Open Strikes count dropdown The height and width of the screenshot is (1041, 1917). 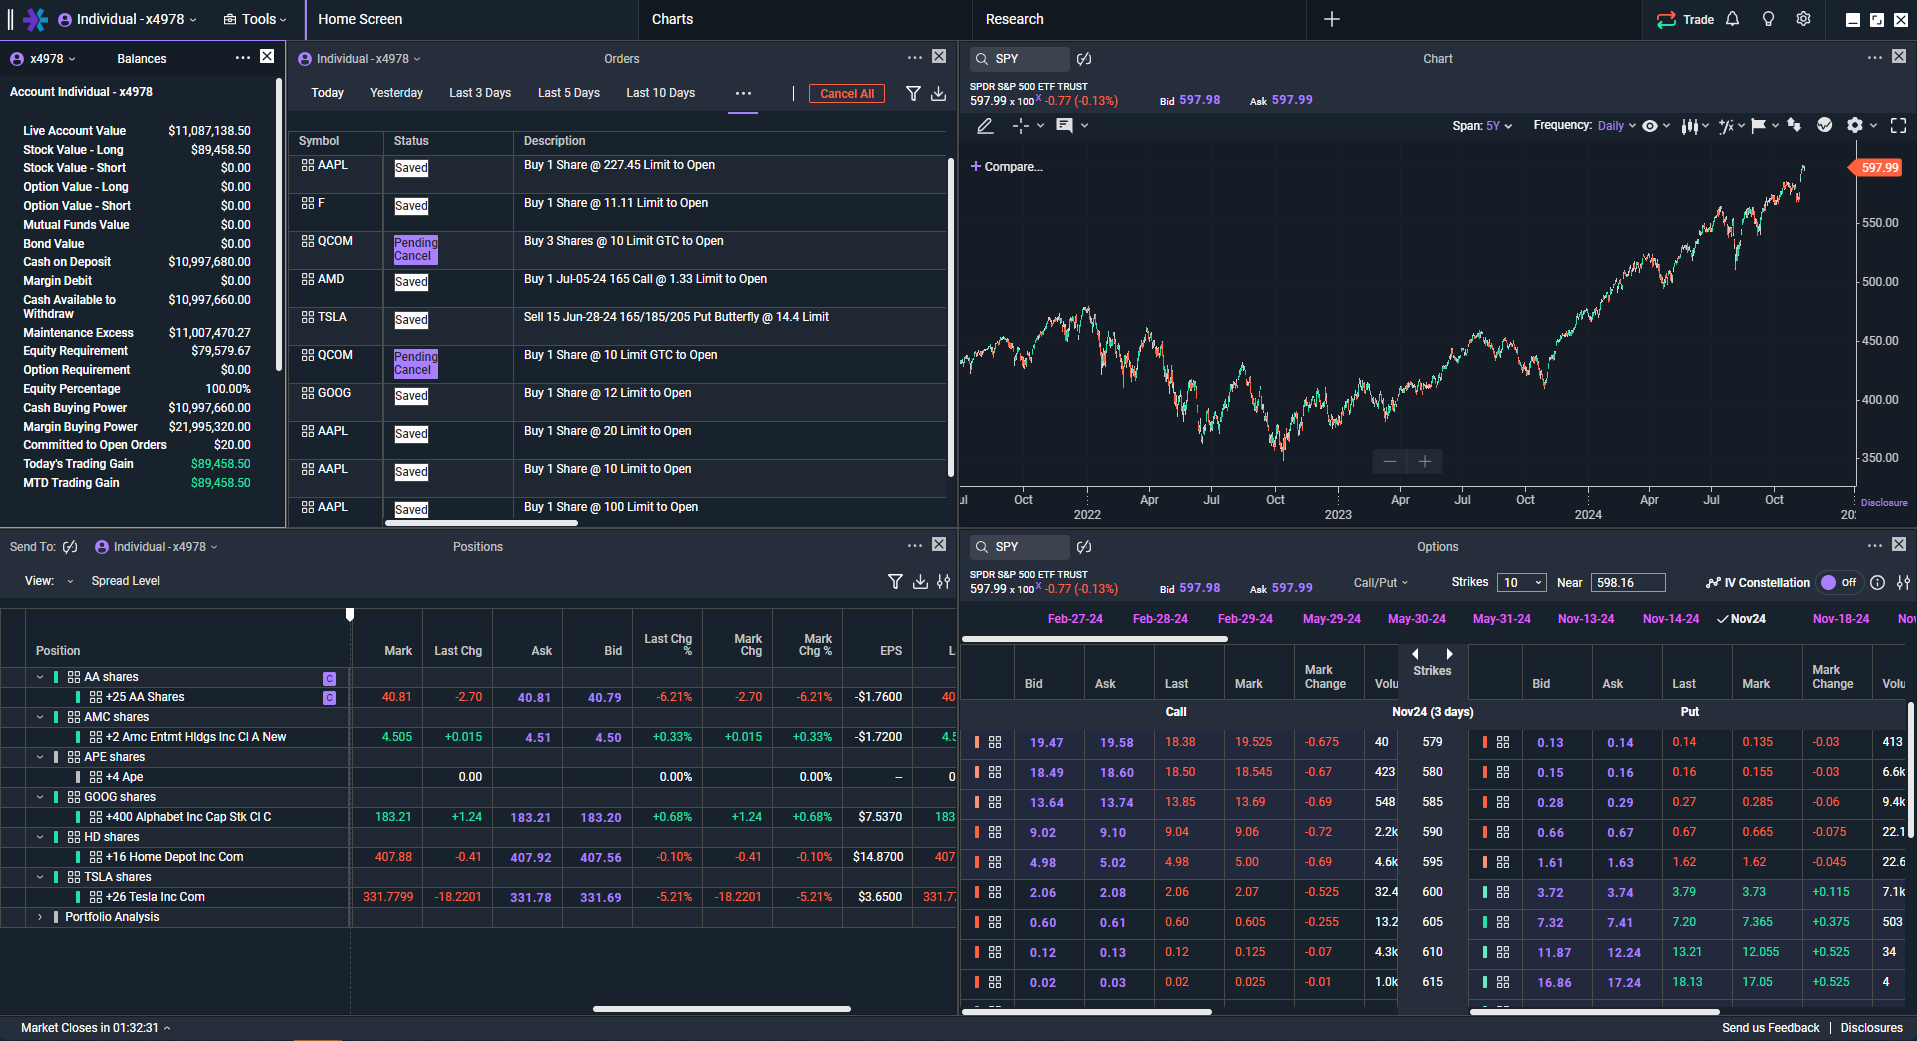[x=1522, y=582]
